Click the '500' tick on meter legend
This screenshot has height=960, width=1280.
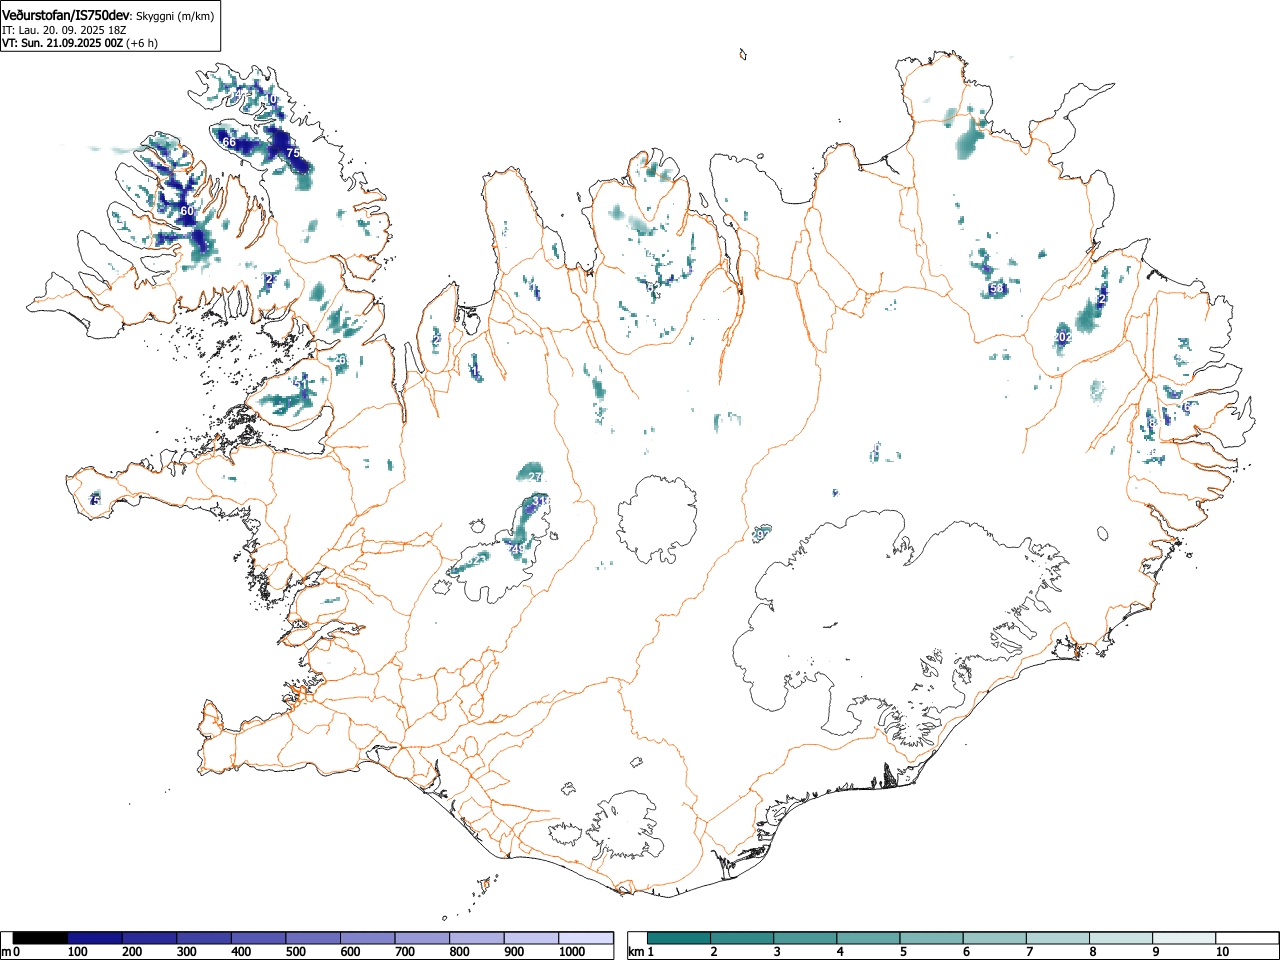click(295, 952)
